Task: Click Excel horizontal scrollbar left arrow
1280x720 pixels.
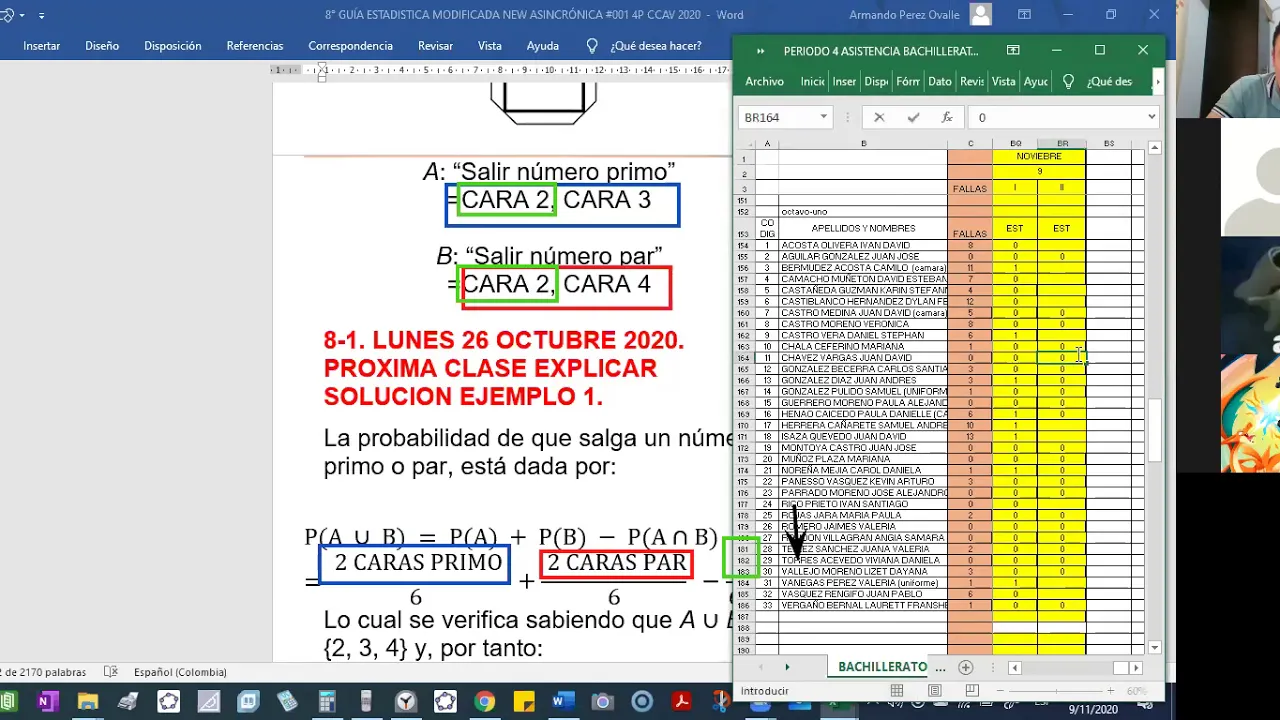Action: 1014,667
